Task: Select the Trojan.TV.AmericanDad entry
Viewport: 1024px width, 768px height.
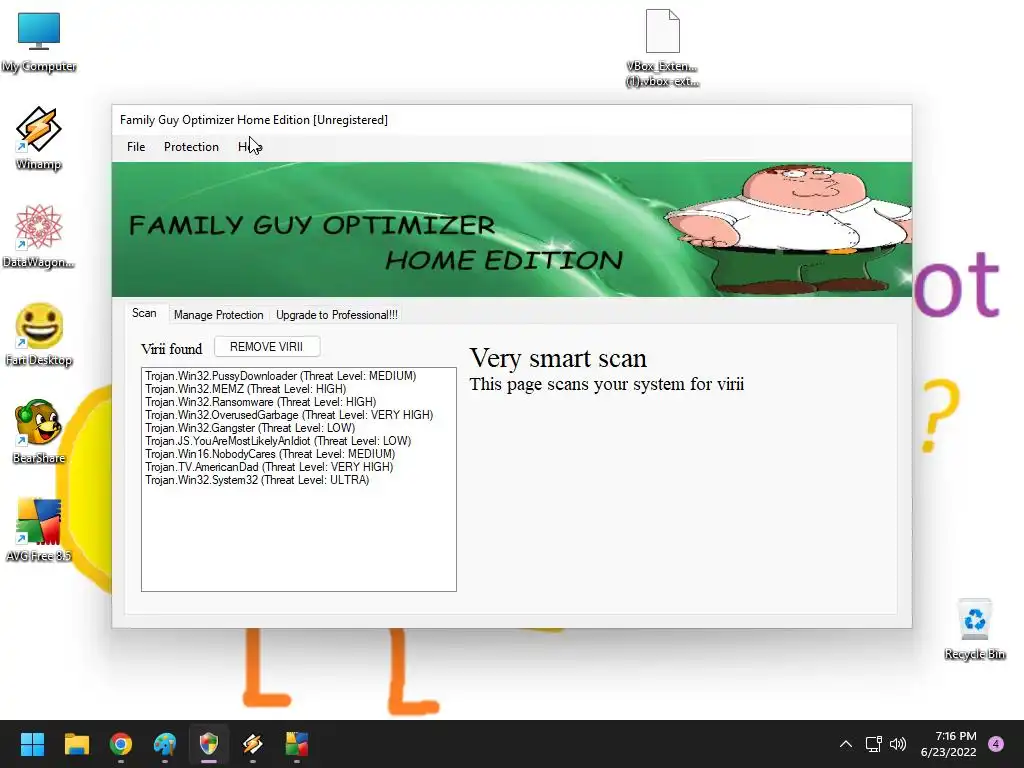Action: (269, 468)
